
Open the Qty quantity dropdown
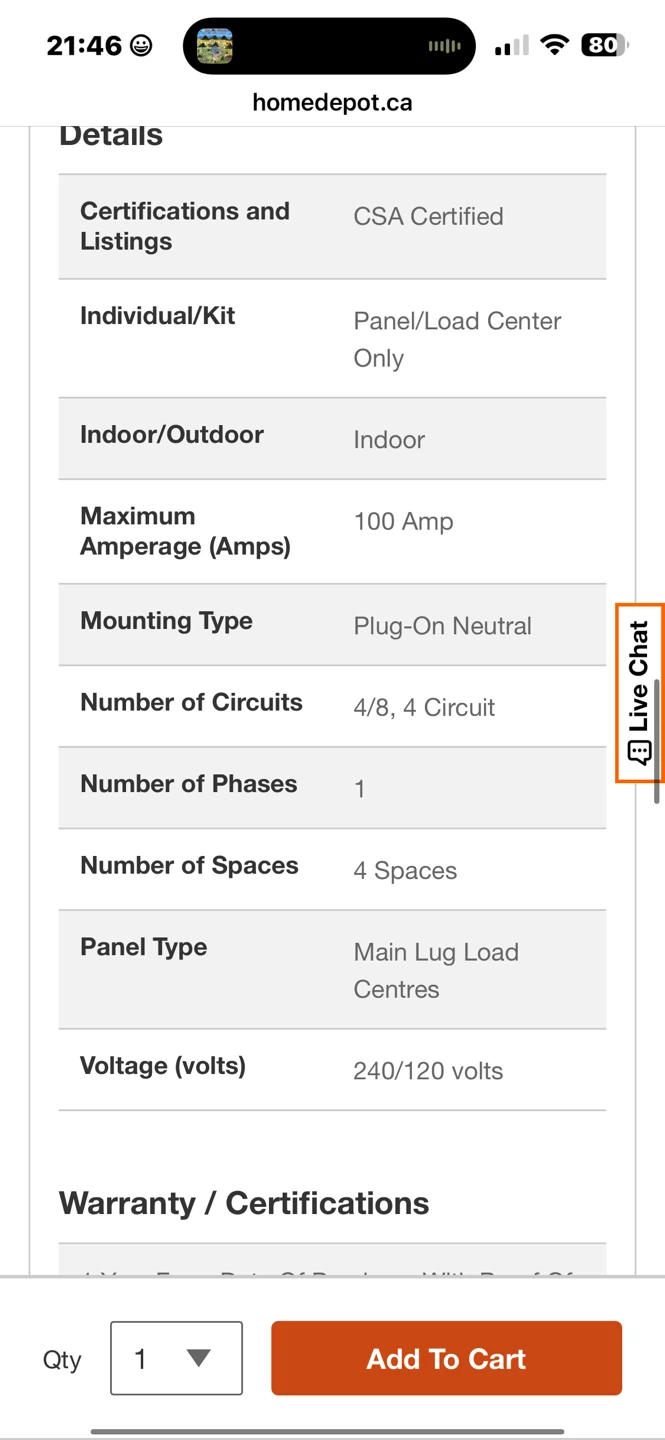tap(176, 1358)
